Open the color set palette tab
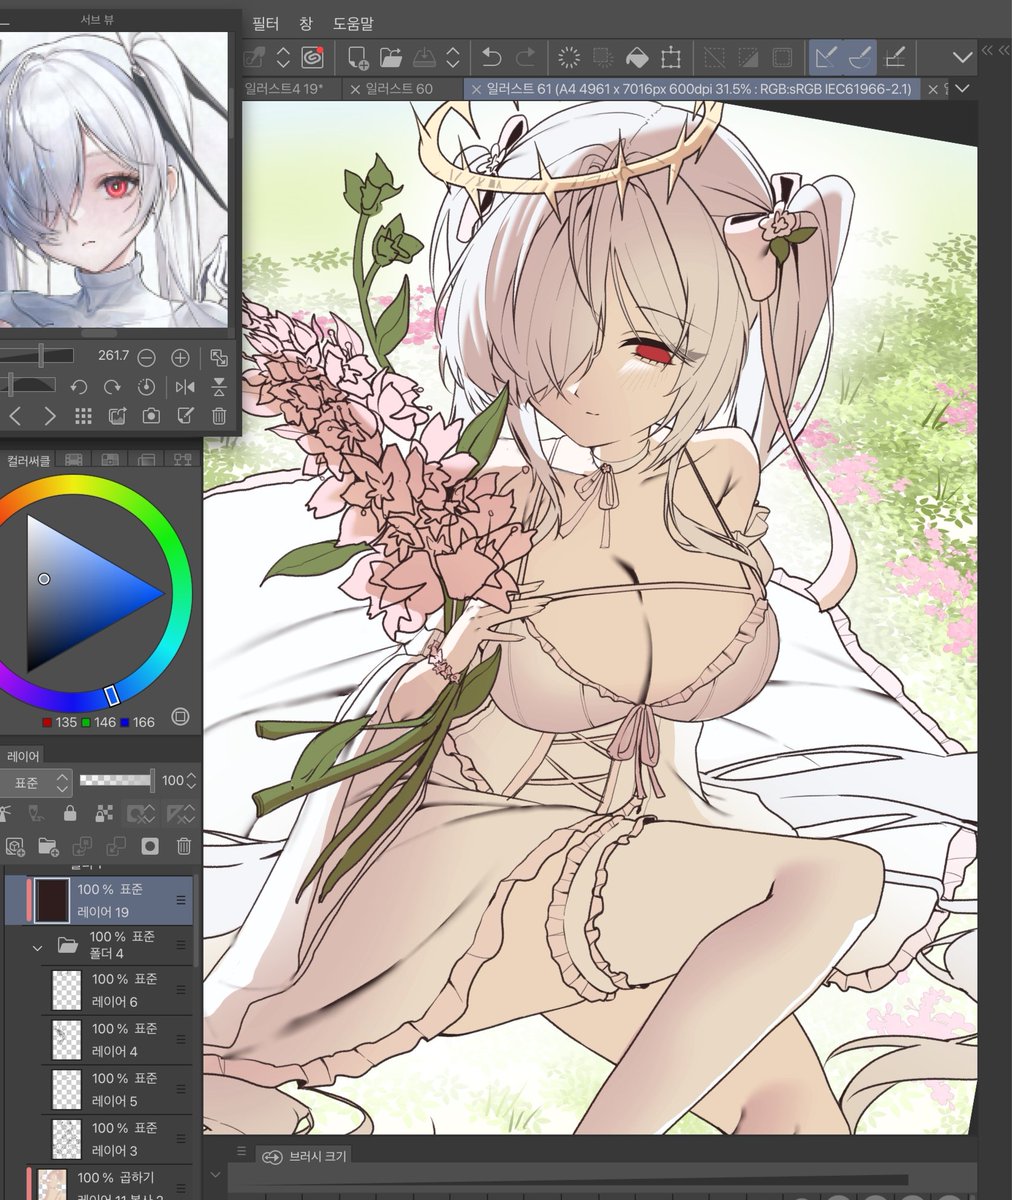 point(110,460)
